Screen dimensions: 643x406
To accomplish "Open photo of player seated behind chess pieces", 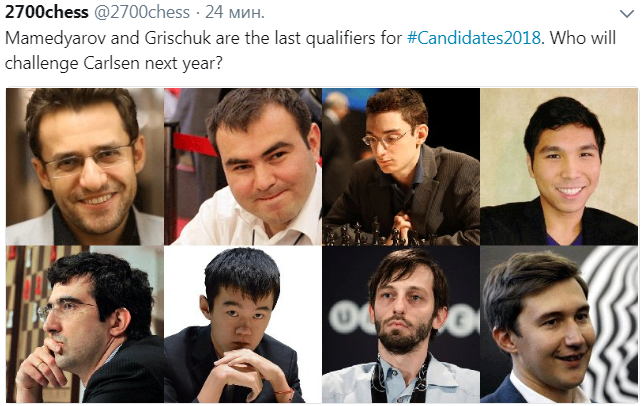I will (x=400, y=166).
